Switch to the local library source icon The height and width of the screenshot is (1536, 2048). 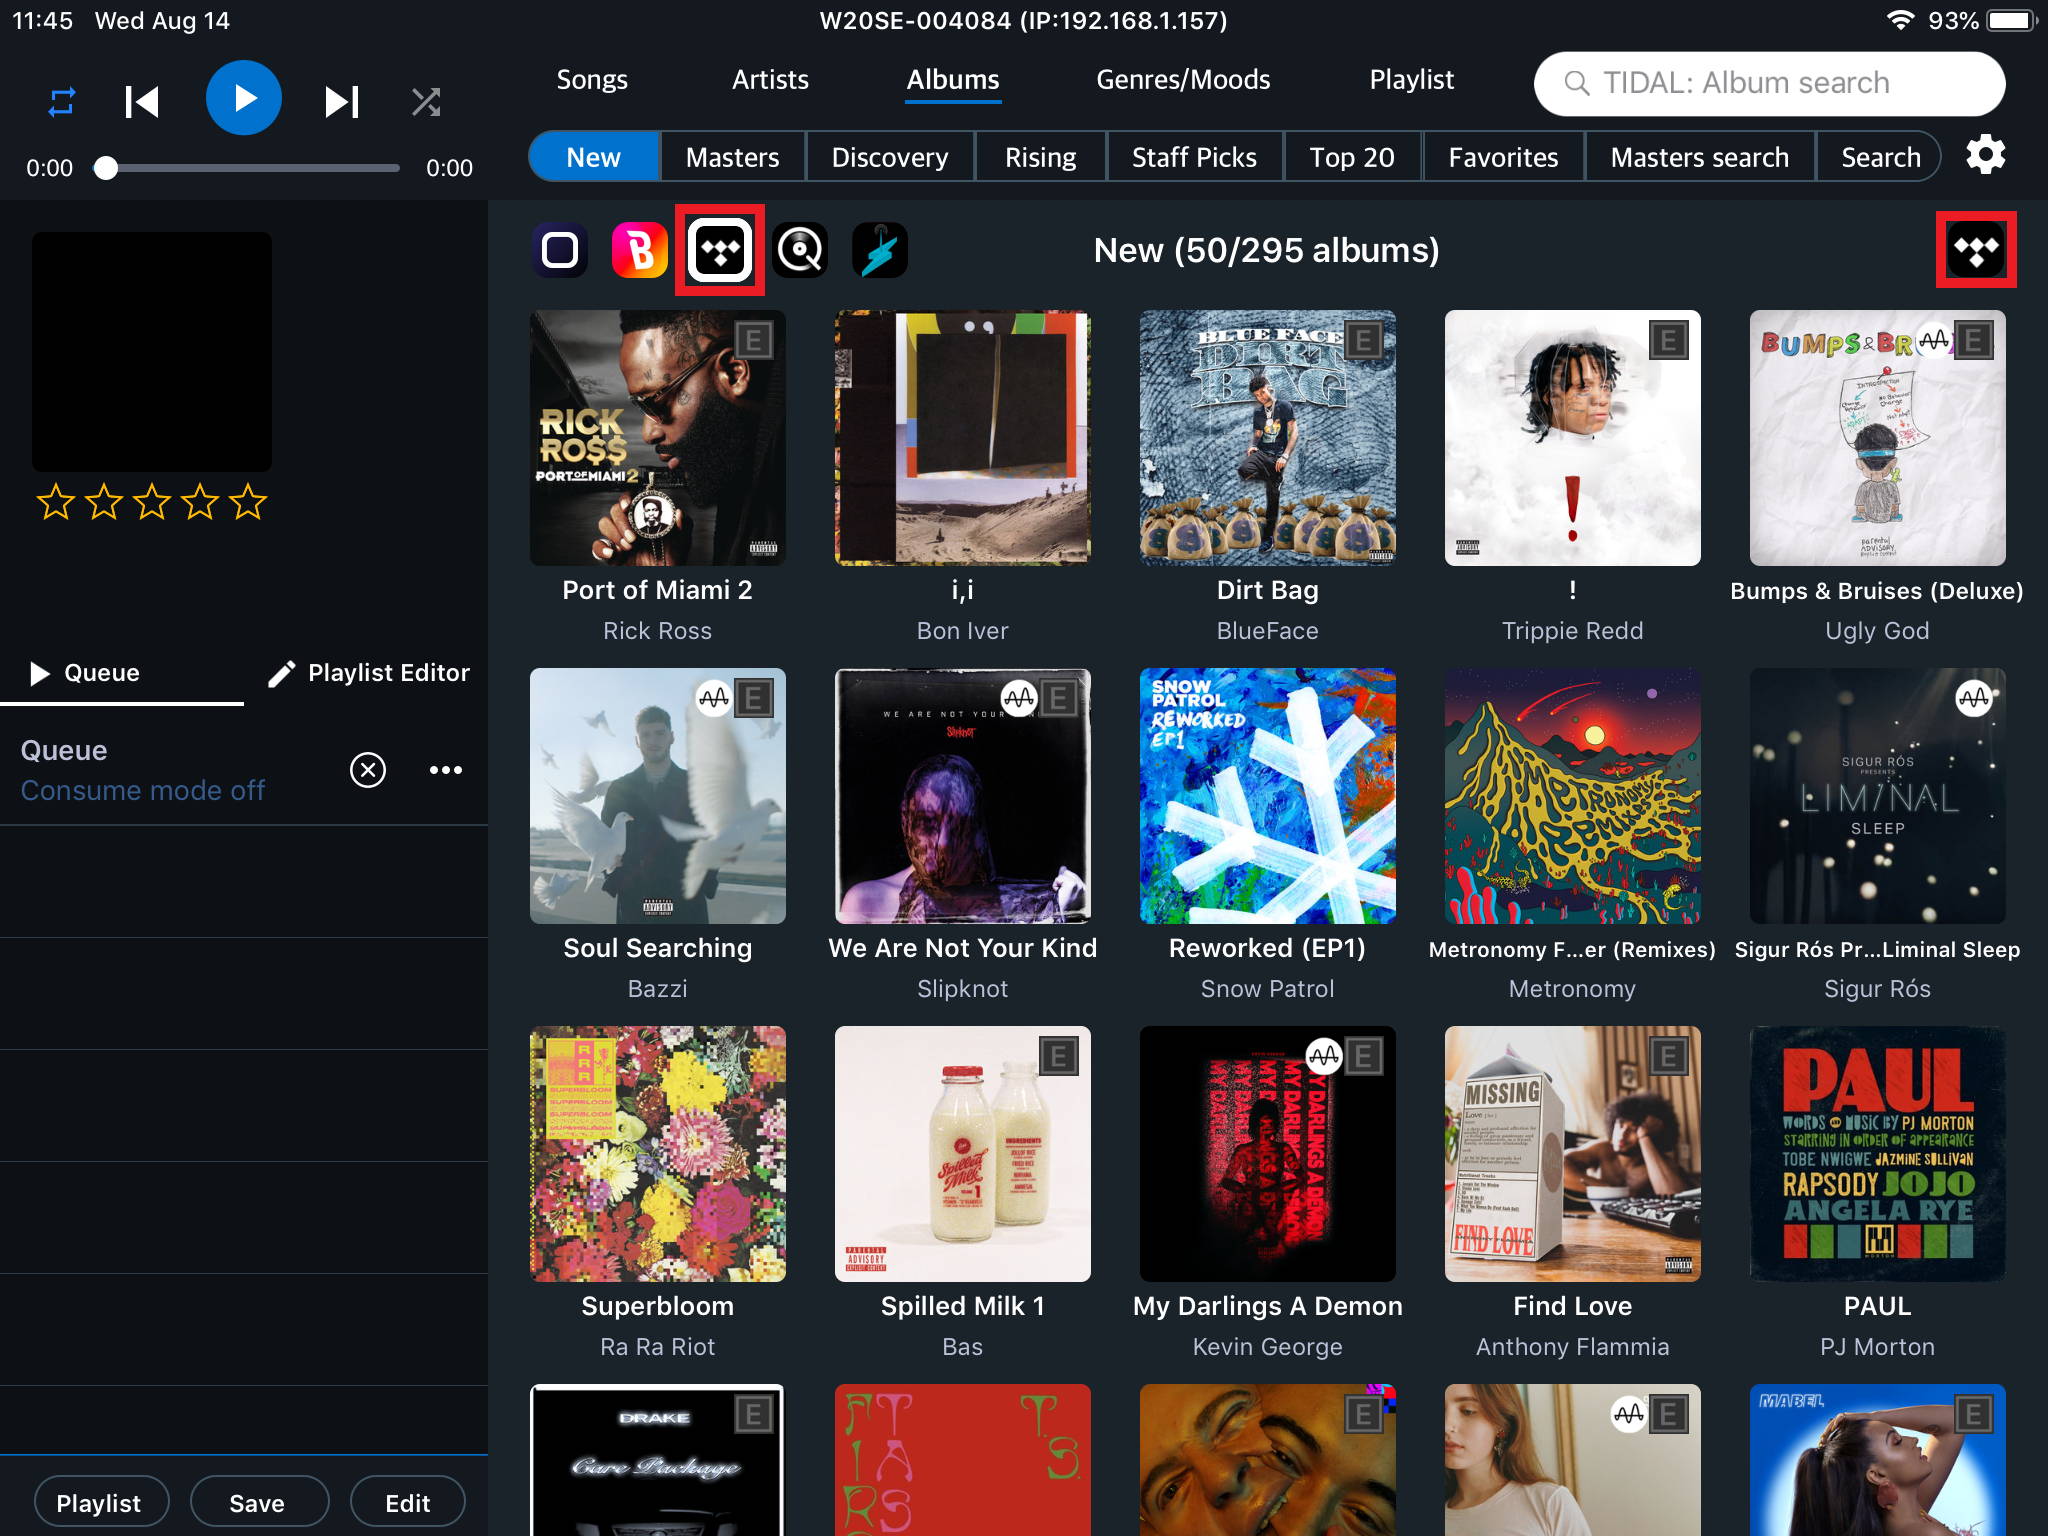(x=560, y=250)
